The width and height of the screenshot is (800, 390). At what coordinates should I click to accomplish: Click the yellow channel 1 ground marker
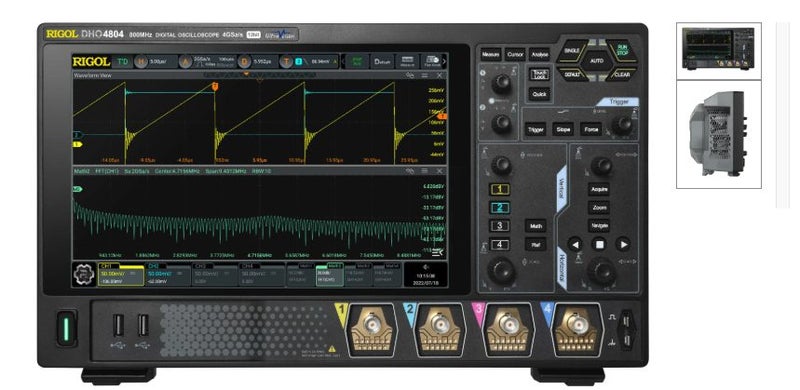click(77, 144)
